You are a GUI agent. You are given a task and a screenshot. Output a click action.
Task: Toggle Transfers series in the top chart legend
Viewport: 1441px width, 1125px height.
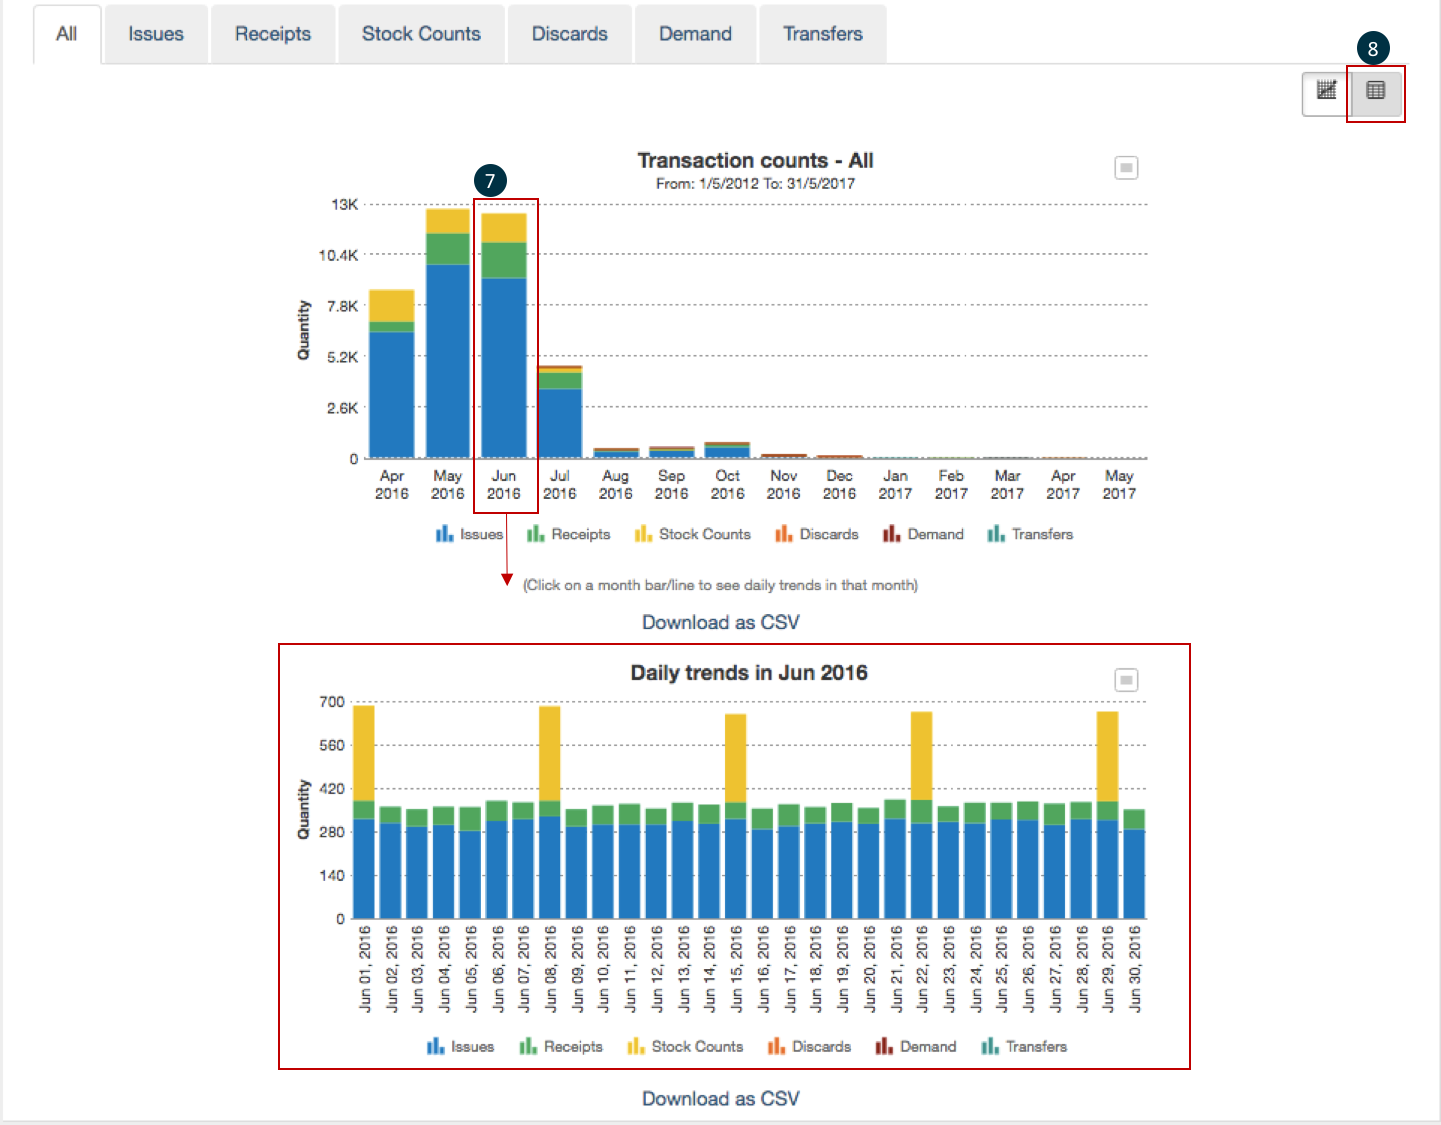pyautogui.click(x=1030, y=534)
